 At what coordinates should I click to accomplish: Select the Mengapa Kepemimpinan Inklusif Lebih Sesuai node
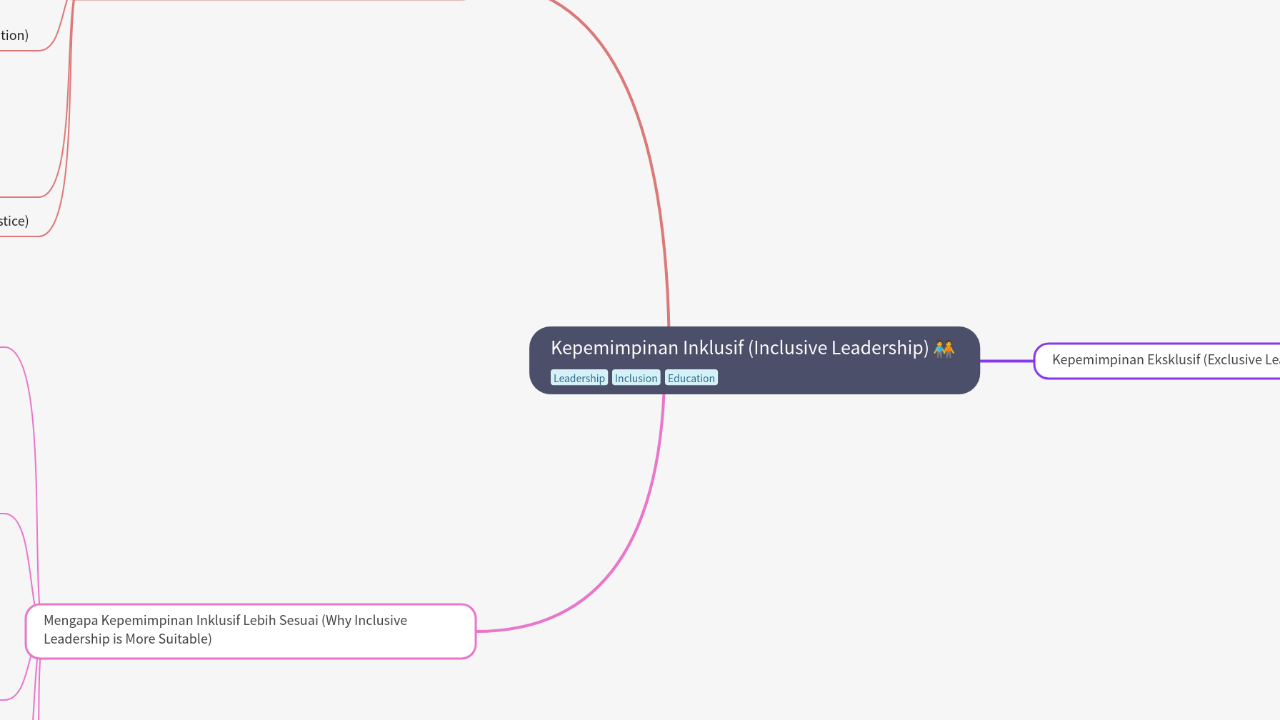[250, 631]
